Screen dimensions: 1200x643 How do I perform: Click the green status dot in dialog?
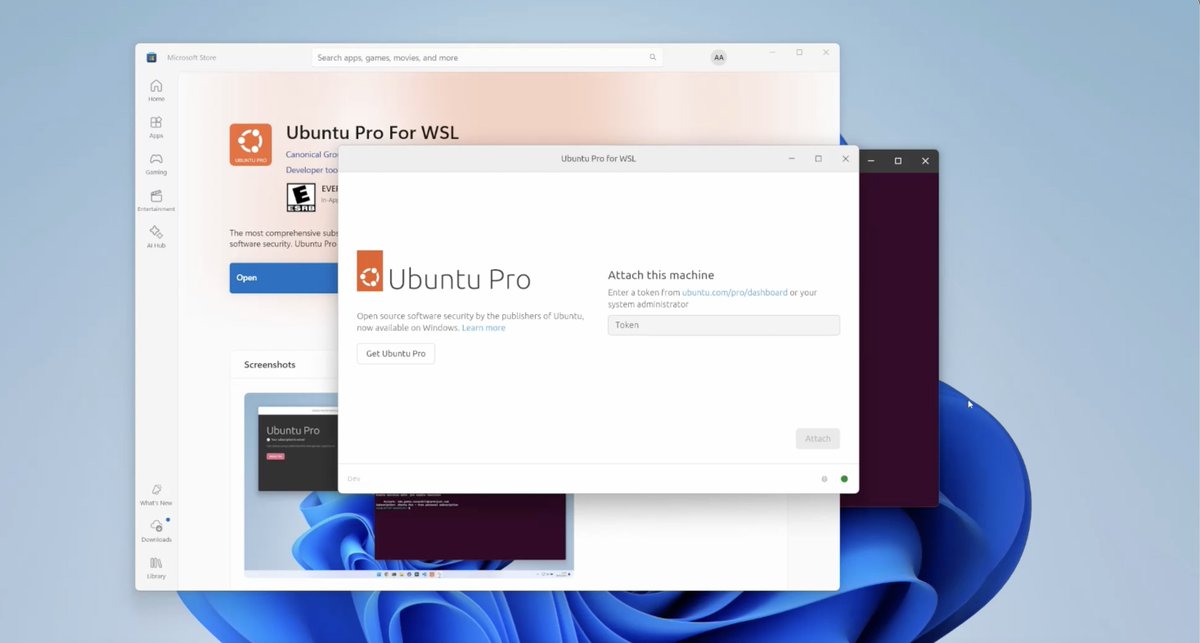(844, 479)
